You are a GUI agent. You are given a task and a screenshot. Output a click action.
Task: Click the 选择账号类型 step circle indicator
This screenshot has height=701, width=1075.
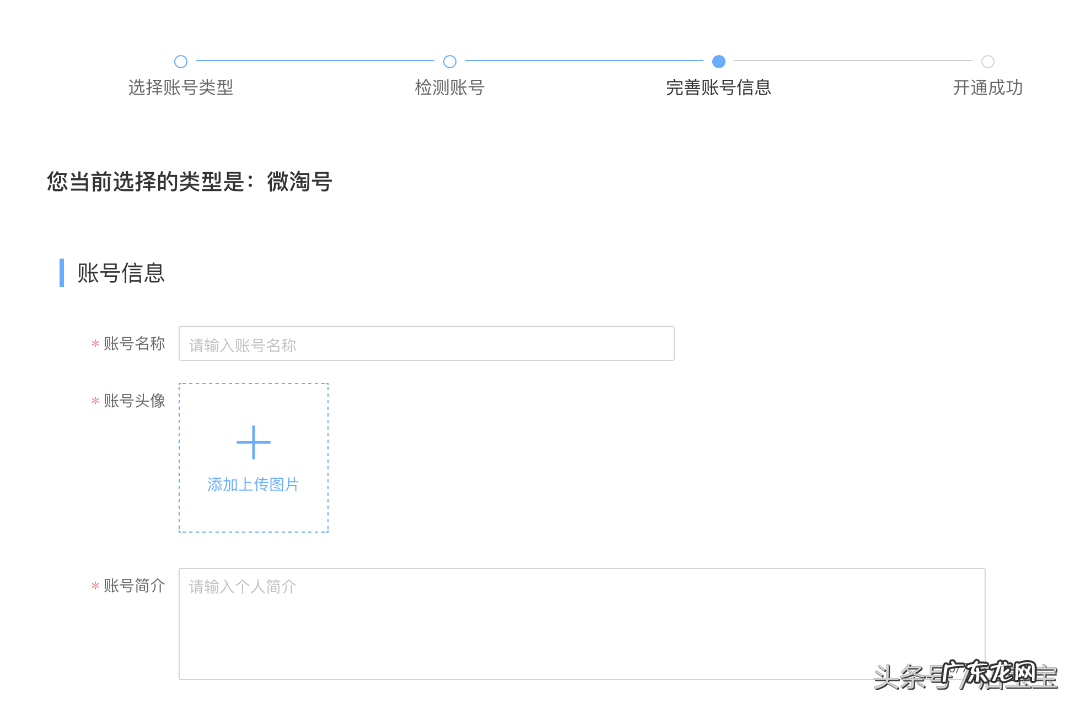181,61
